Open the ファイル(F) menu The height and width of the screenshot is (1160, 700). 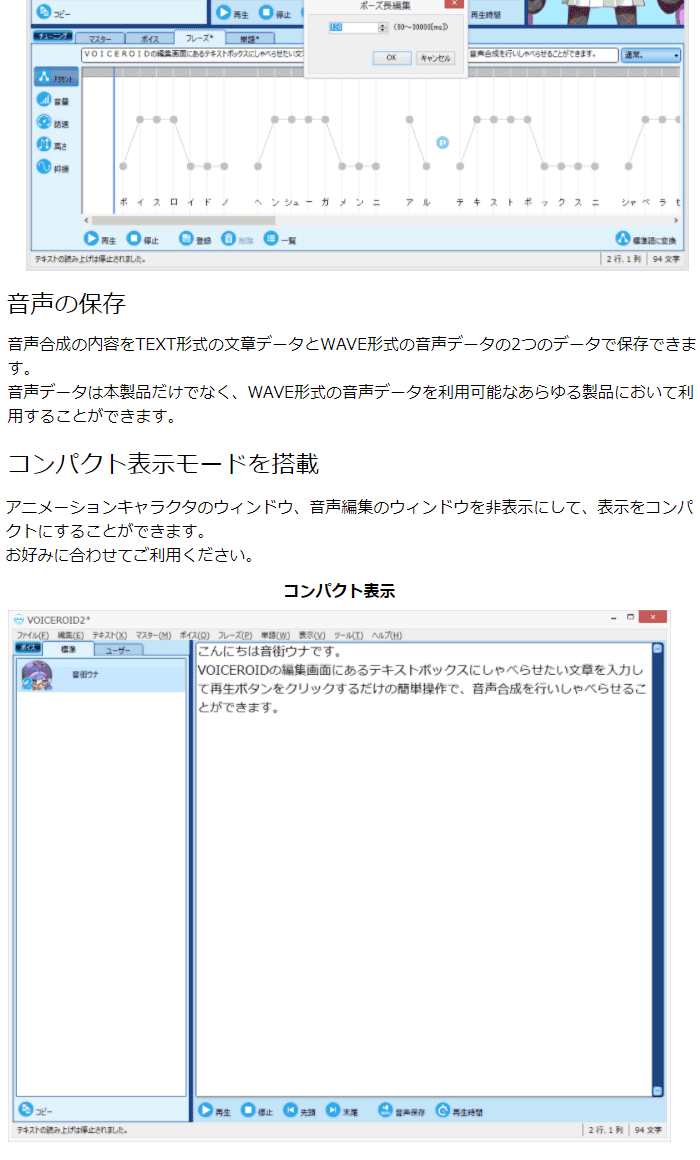[33, 635]
